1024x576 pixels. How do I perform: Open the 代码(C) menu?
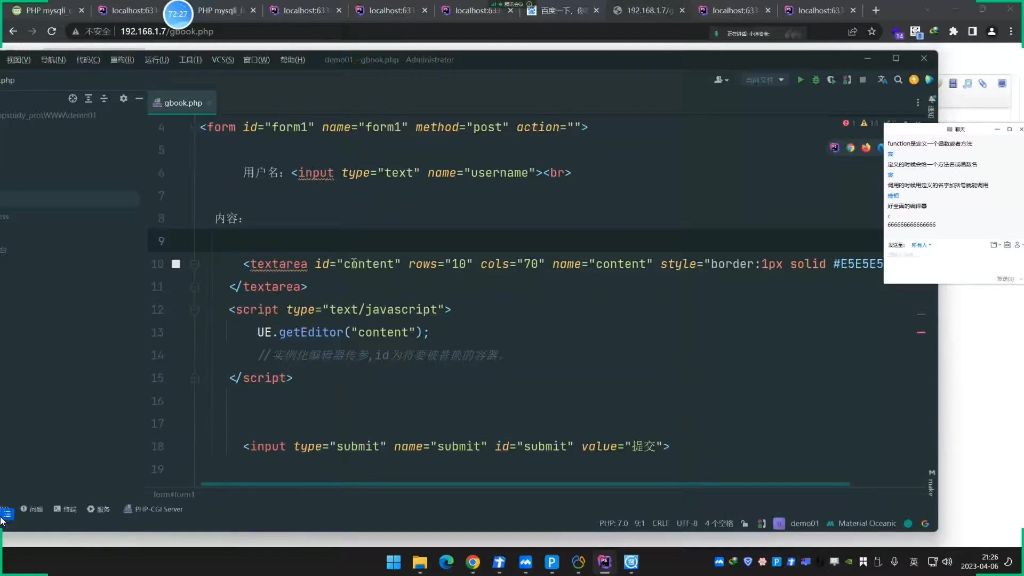[x=88, y=59]
